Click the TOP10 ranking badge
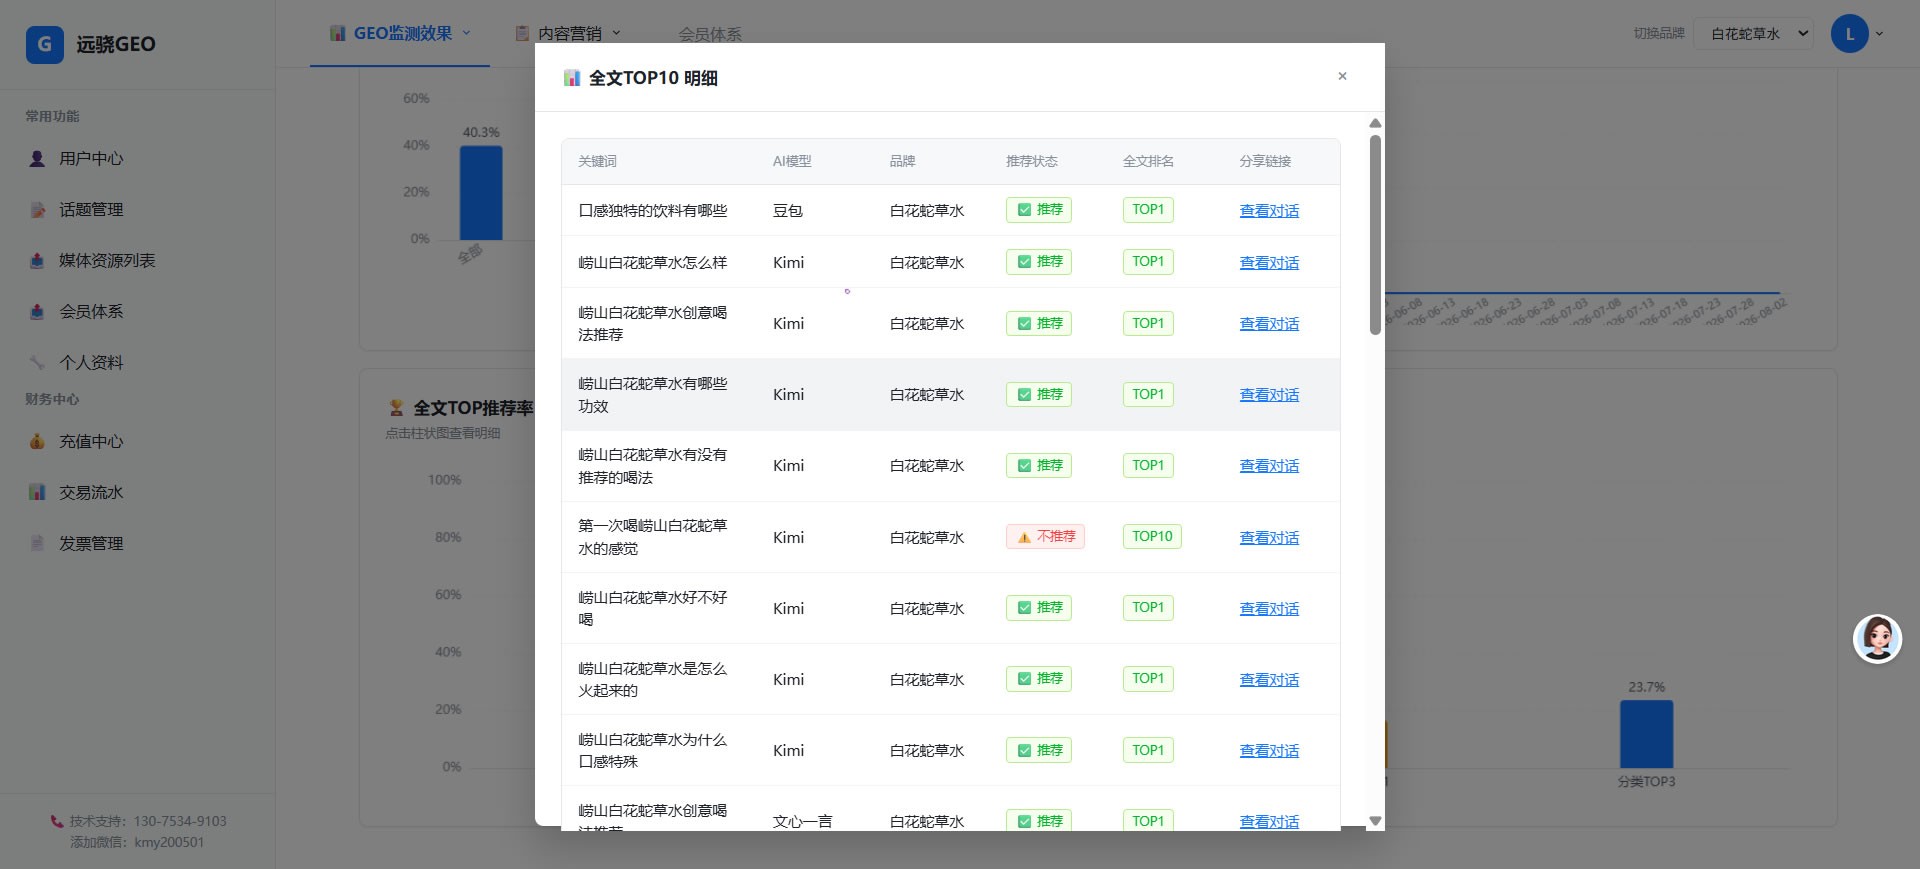 [x=1152, y=537]
